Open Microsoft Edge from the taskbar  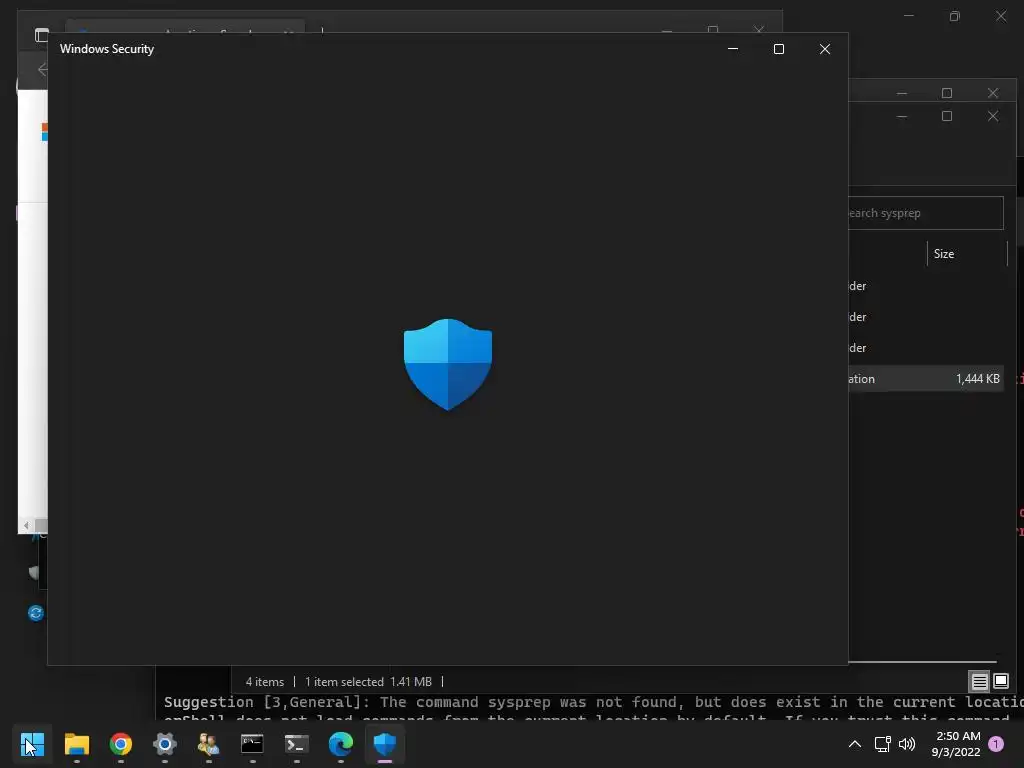(x=340, y=744)
